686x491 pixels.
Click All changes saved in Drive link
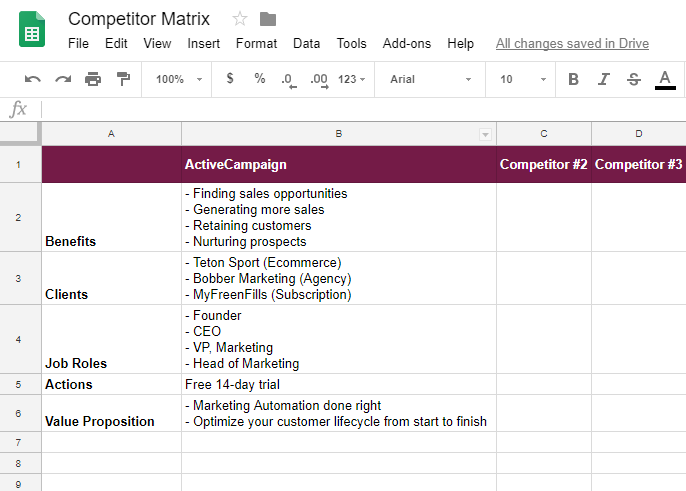tap(572, 43)
